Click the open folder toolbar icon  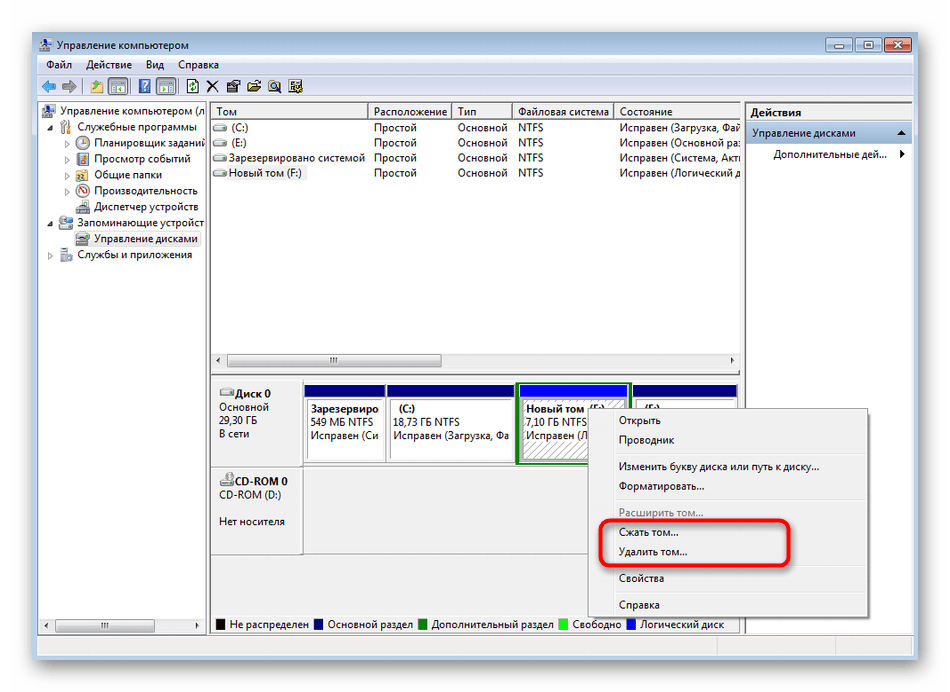tap(254, 86)
